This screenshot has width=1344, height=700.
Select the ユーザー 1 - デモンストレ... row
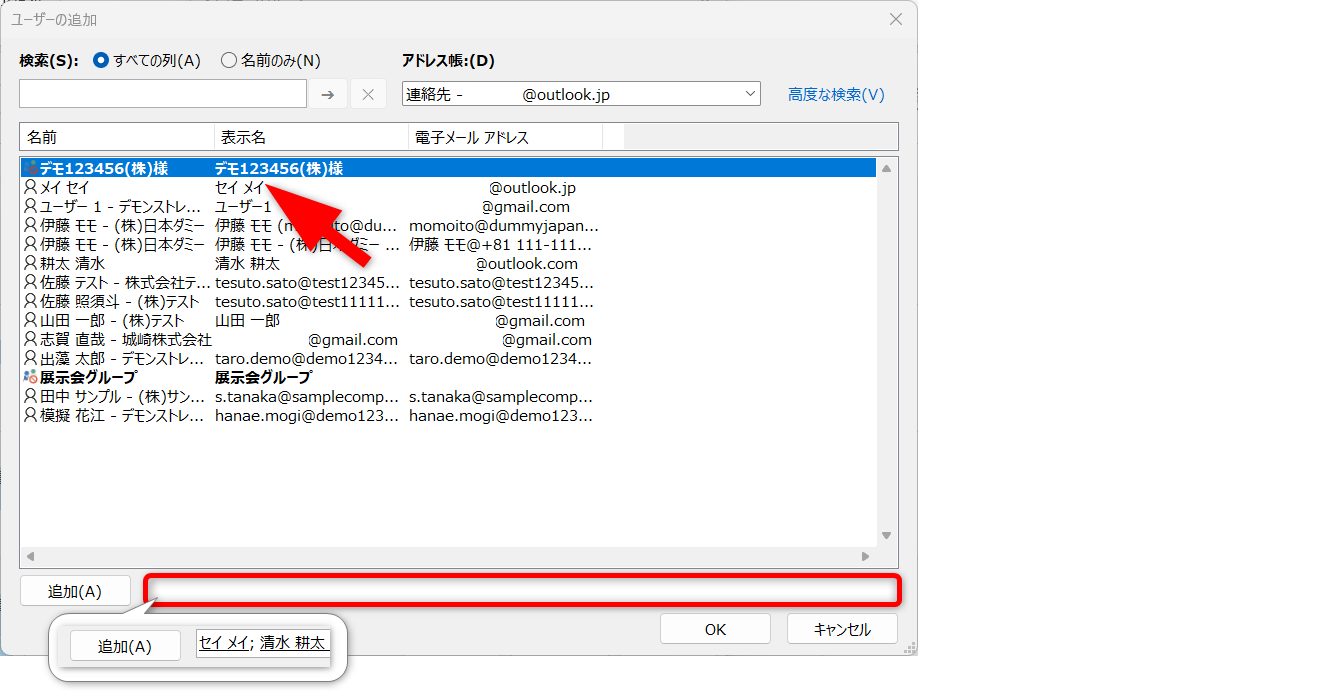[x=448, y=207]
